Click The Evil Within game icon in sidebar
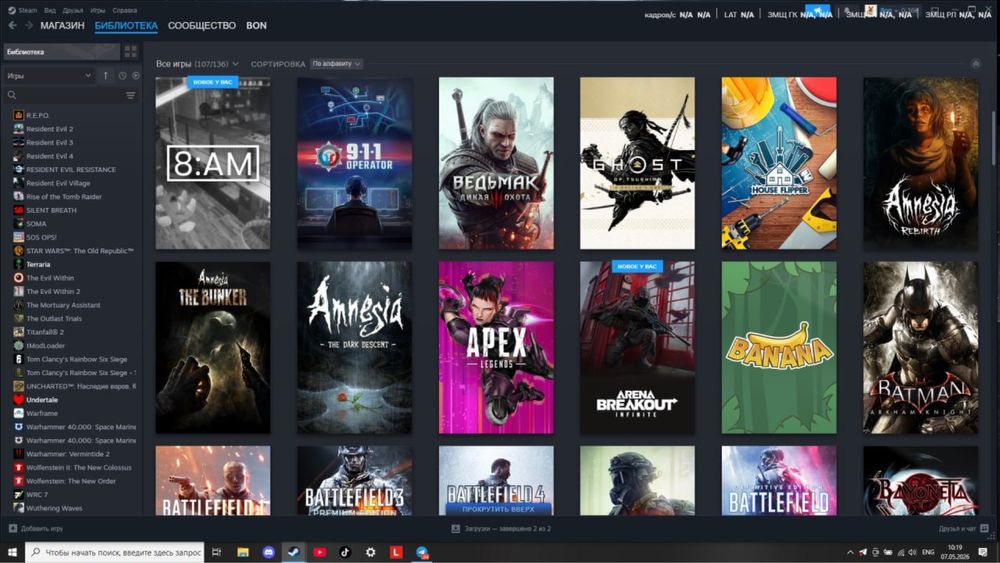 pyautogui.click(x=18, y=278)
